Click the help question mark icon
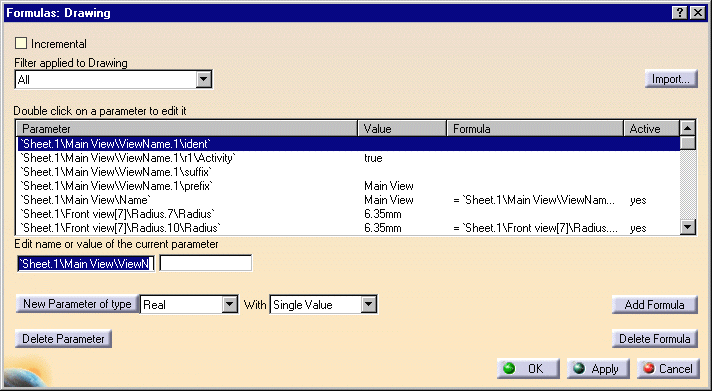 tap(679, 13)
